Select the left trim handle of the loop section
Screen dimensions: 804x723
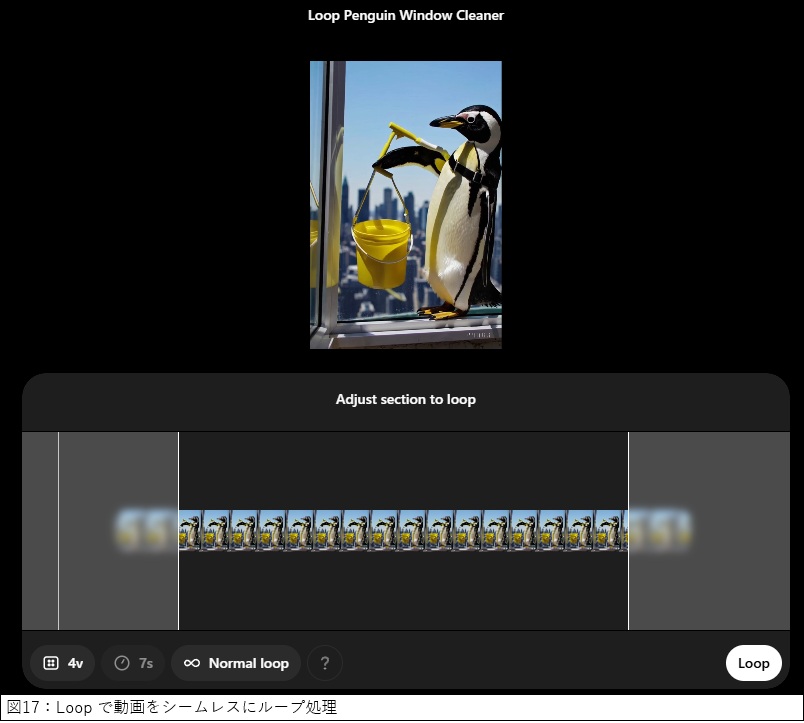pos(178,530)
